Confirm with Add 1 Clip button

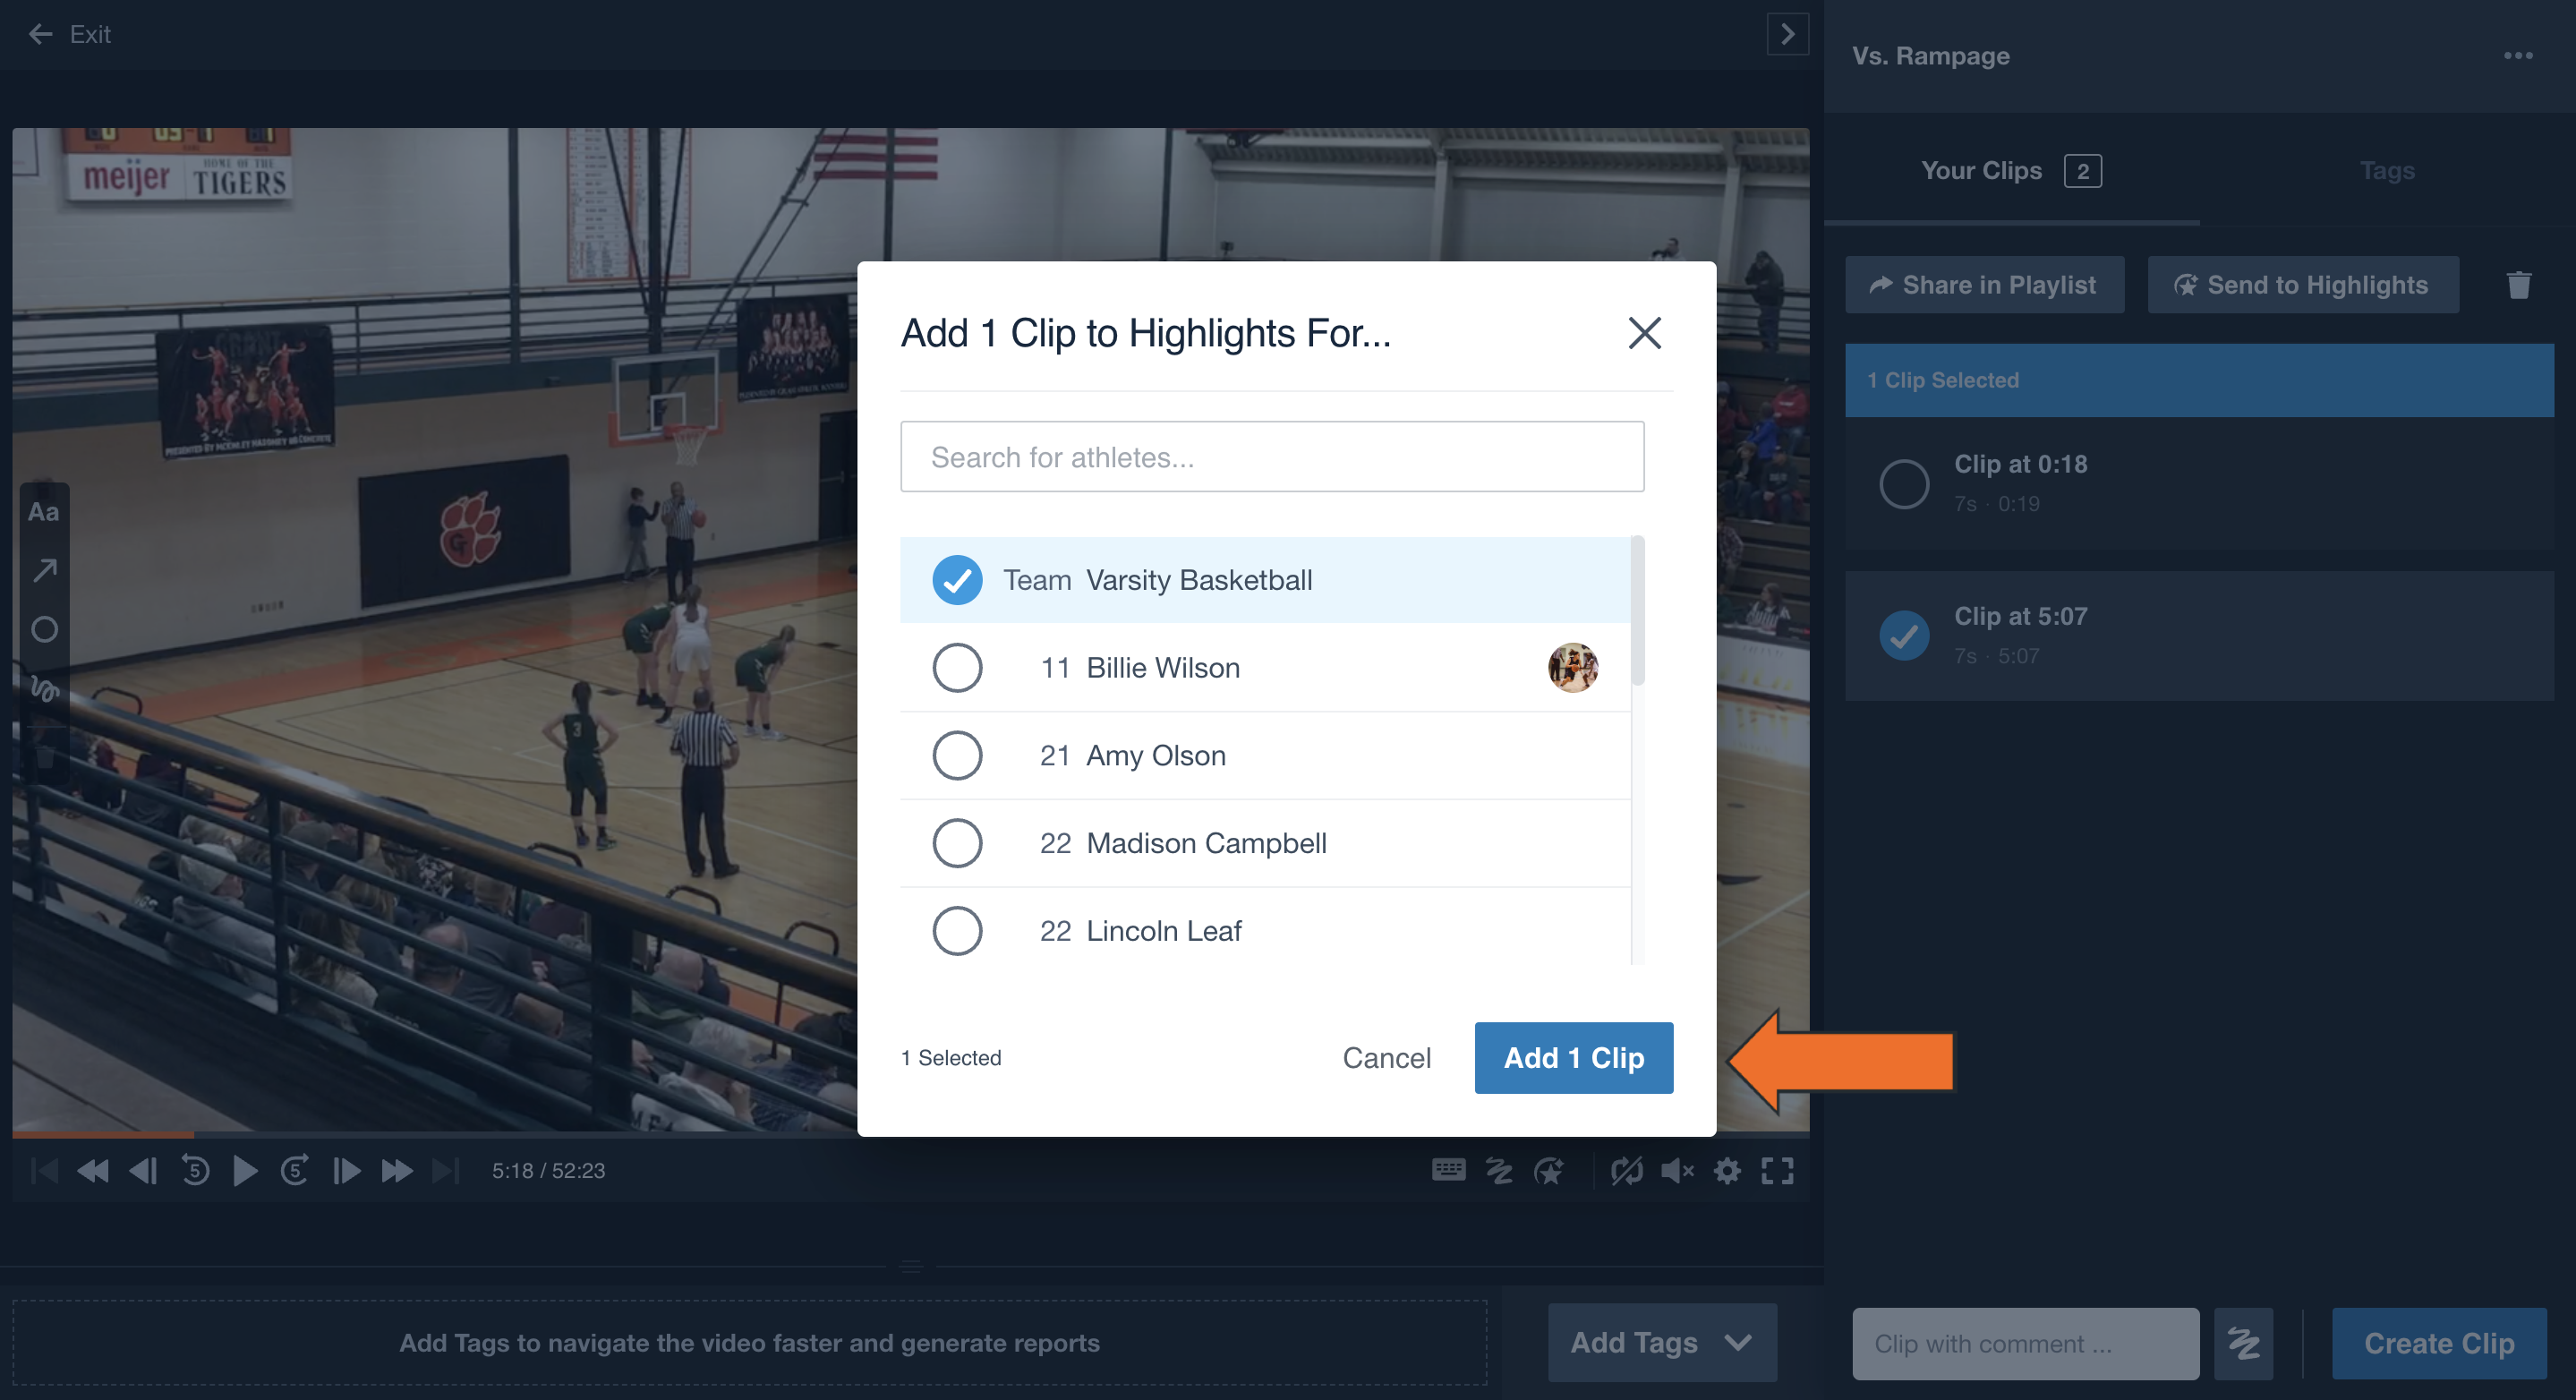pos(1573,1058)
